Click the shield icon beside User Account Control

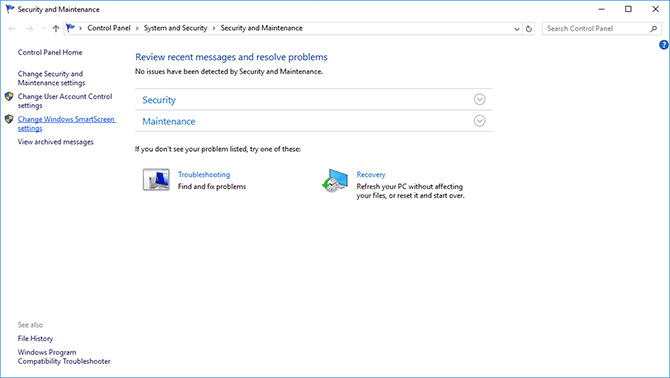pos(9,97)
